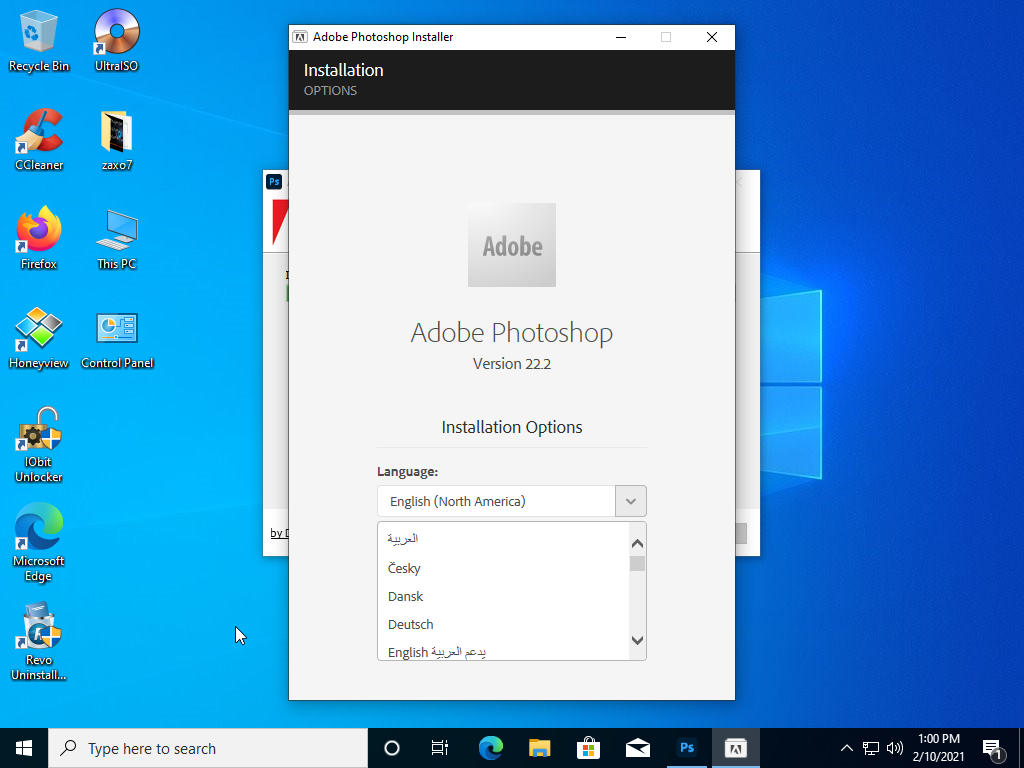Minimize the Adobe Photoshop Installer window

(621, 37)
